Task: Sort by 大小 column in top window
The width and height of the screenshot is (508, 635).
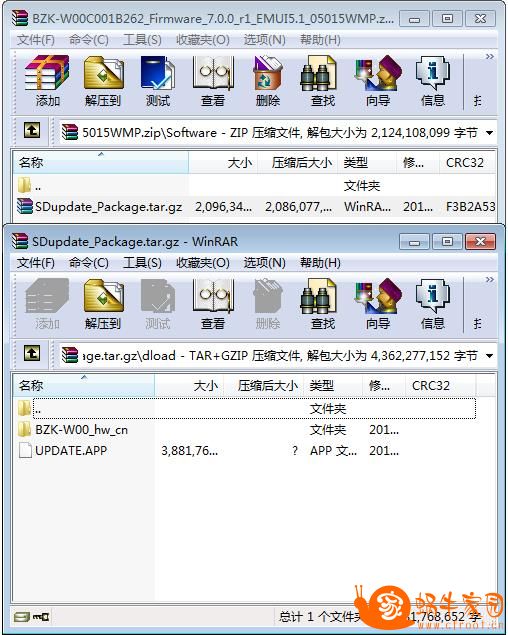Action: pos(223,162)
